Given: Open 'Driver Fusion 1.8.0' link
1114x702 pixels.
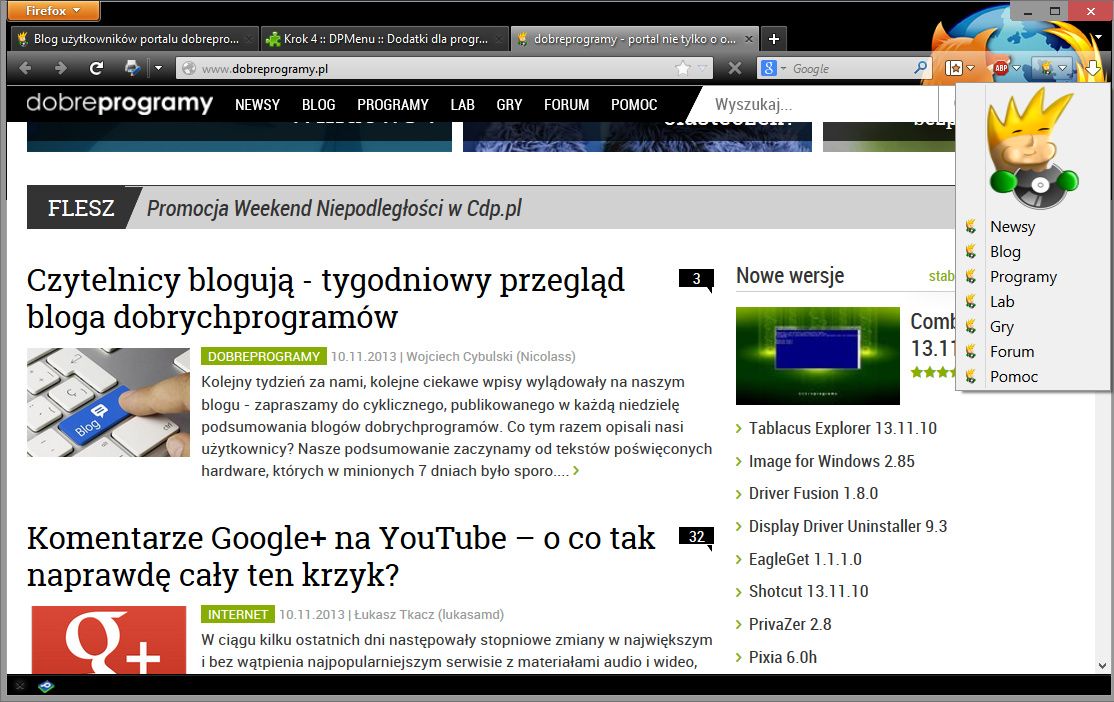Looking at the screenshot, I should tap(813, 493).
